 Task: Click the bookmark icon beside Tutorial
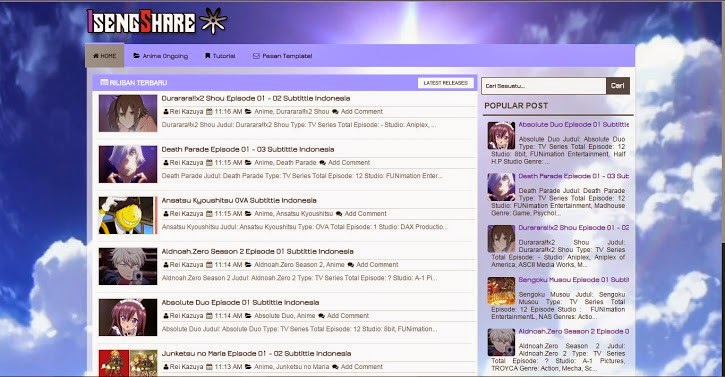click(208, 56)
